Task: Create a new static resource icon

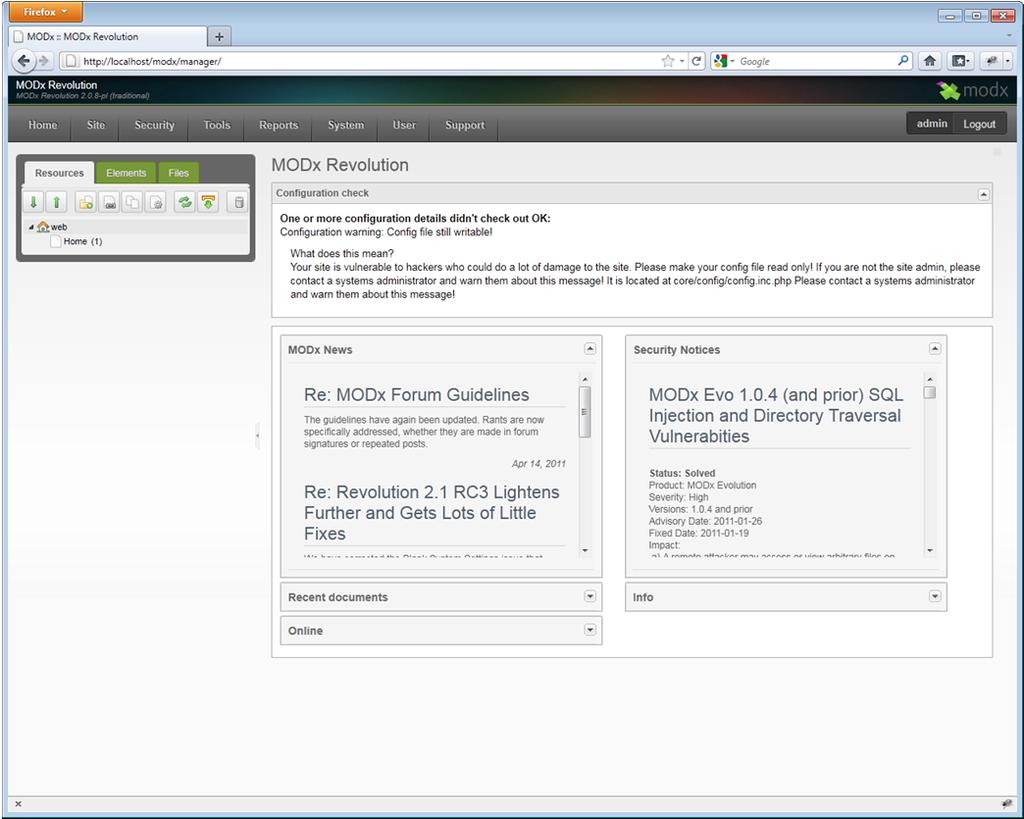Action: (156, 202)
